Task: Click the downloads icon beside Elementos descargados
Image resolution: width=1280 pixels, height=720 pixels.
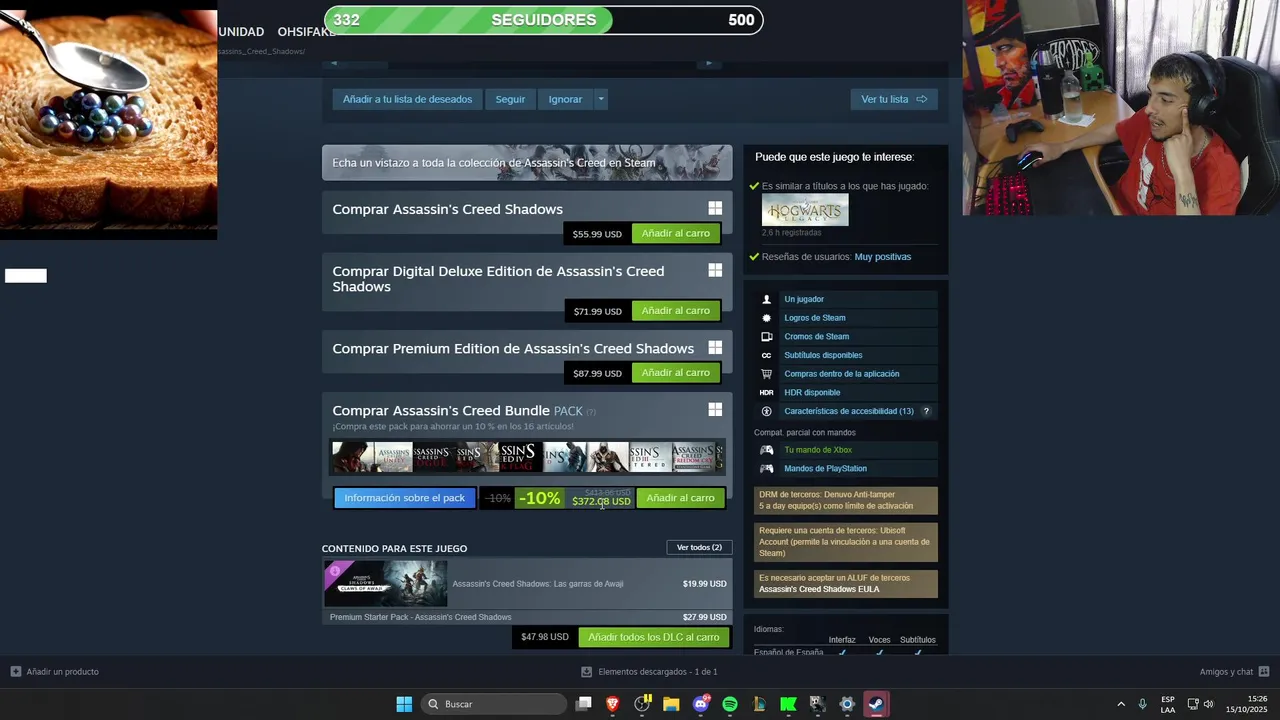Action: [x=587, y=672]
